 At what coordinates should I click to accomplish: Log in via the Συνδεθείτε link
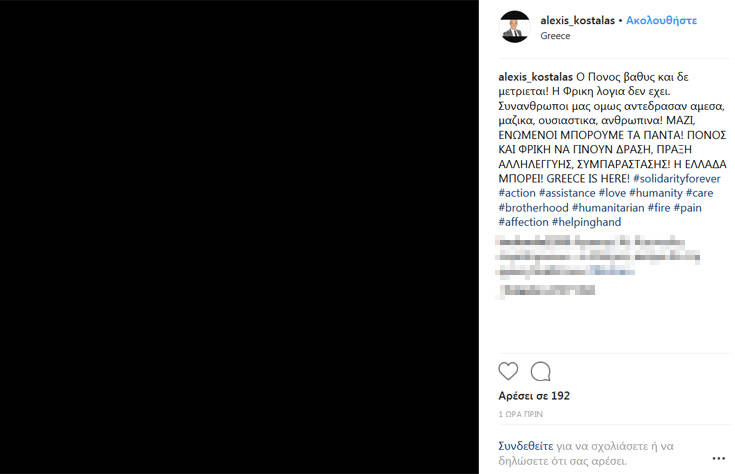525,446
